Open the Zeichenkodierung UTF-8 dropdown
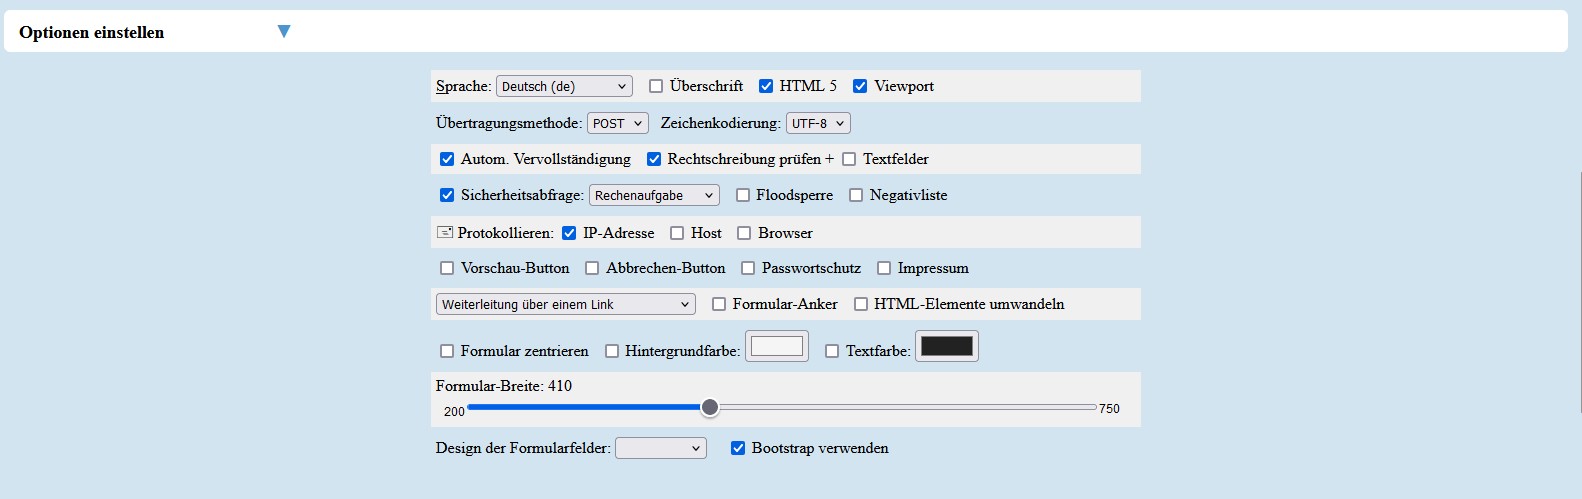This screenshot has height=499, width=1582. [817, 123]
